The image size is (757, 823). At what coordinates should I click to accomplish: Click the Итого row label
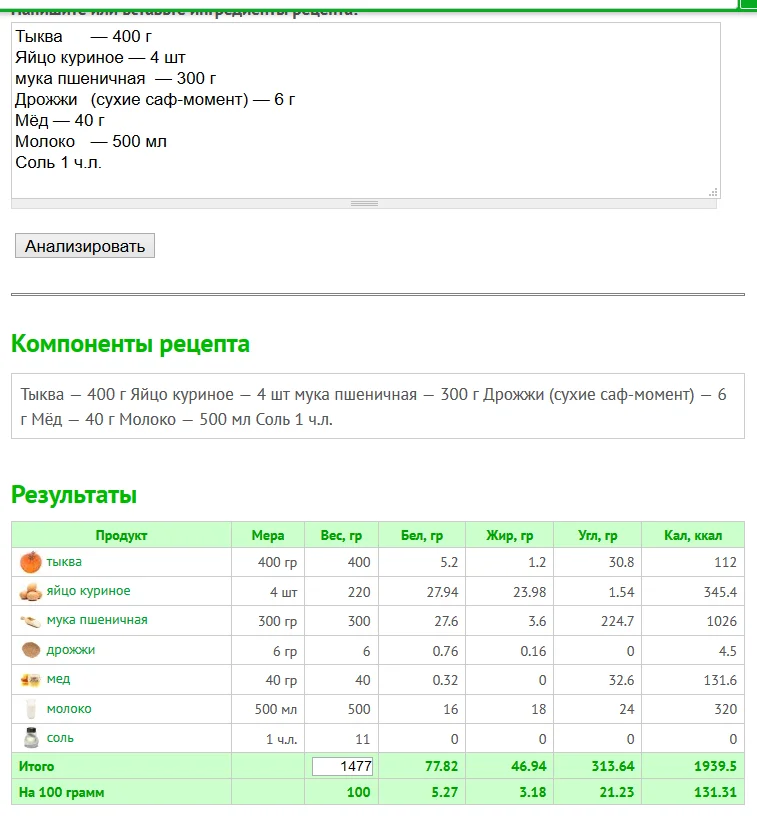(36, 766)
